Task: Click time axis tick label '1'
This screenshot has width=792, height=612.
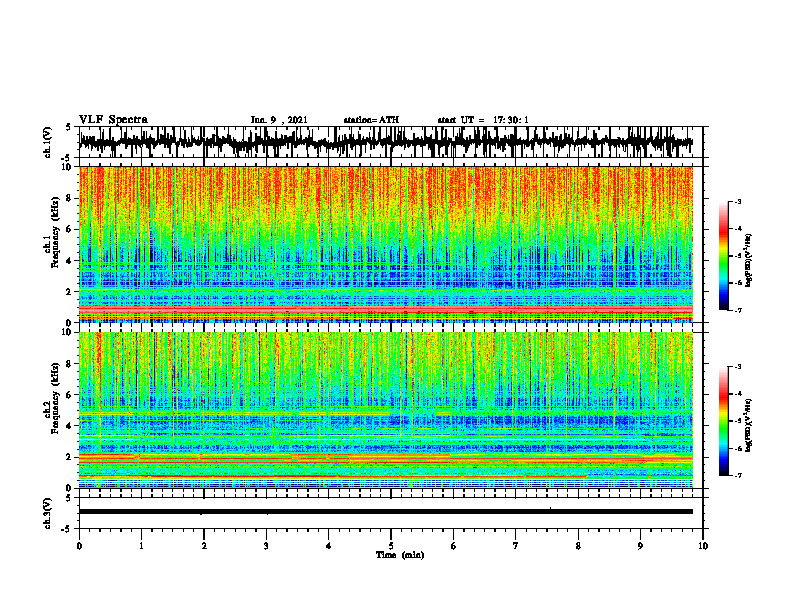Action: 141,546
